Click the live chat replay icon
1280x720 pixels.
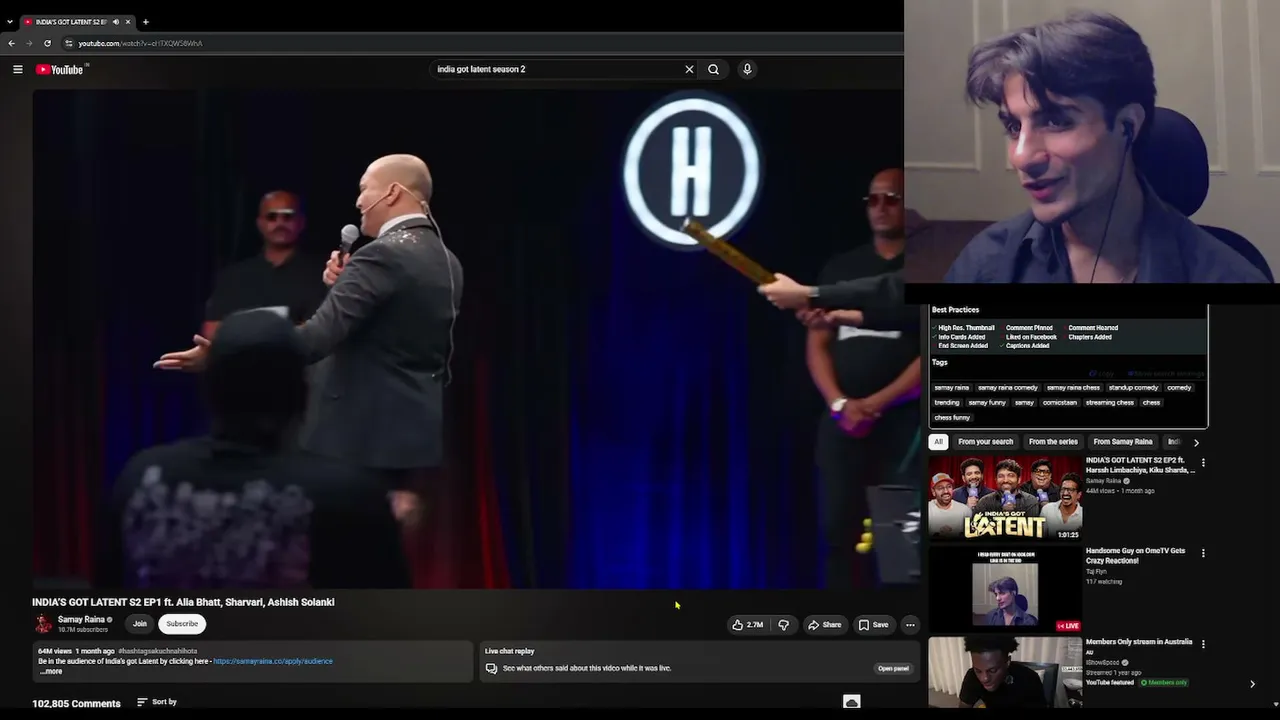click(491, 668)
